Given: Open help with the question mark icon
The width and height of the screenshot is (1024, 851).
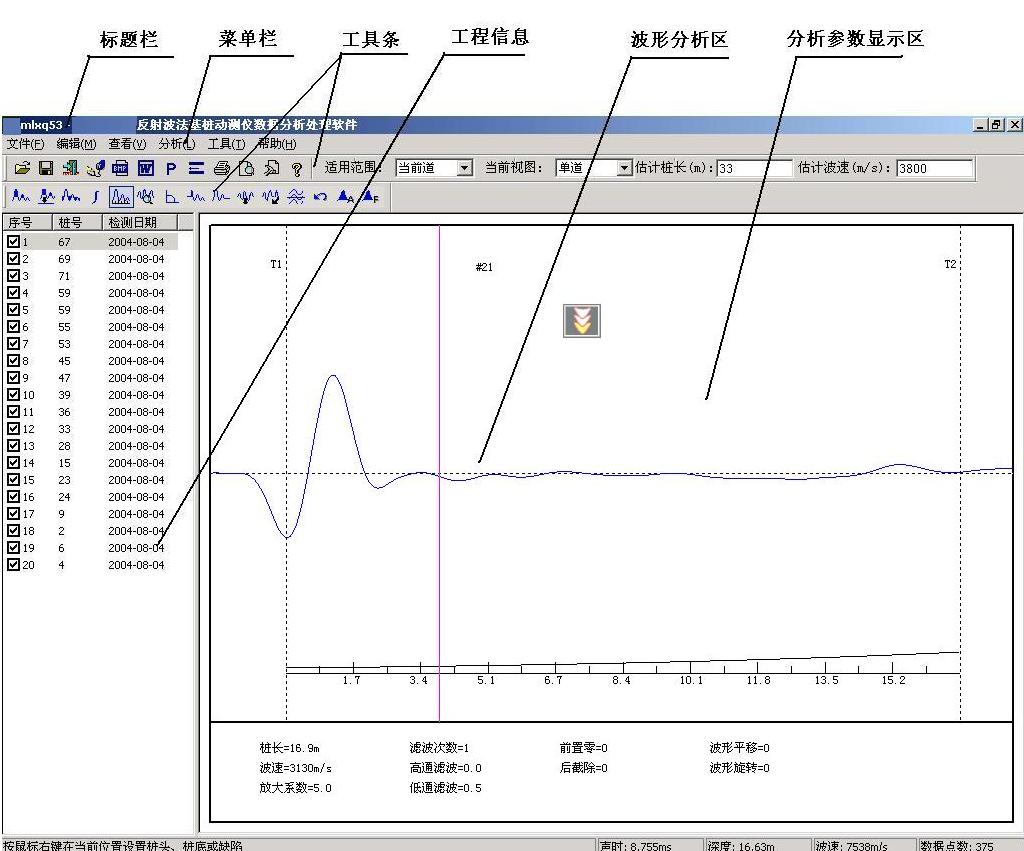Looking at the screenshot, I should [x=297, y=169].
